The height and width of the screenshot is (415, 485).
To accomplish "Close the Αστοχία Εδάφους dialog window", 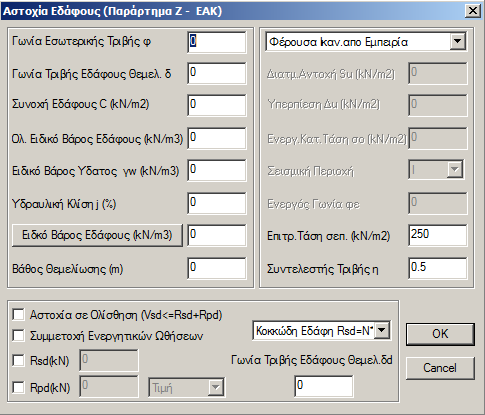I will click(473, 11).
